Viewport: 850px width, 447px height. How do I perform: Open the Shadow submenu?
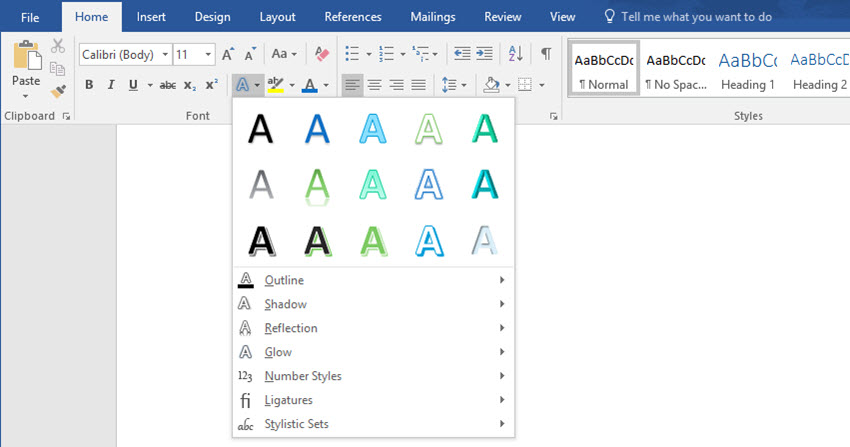click(374, 304)
